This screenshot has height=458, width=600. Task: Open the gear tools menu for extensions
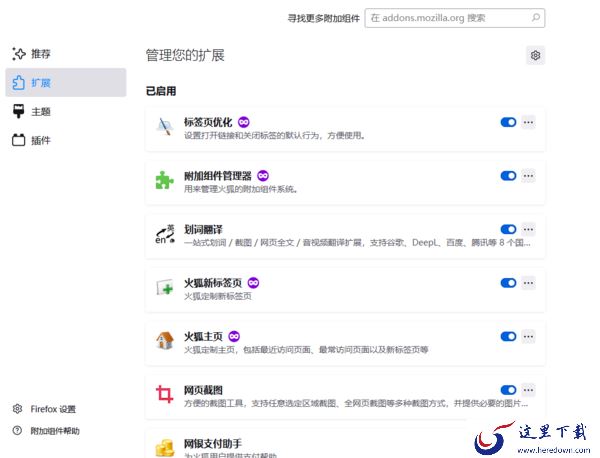tap(535, 55)
